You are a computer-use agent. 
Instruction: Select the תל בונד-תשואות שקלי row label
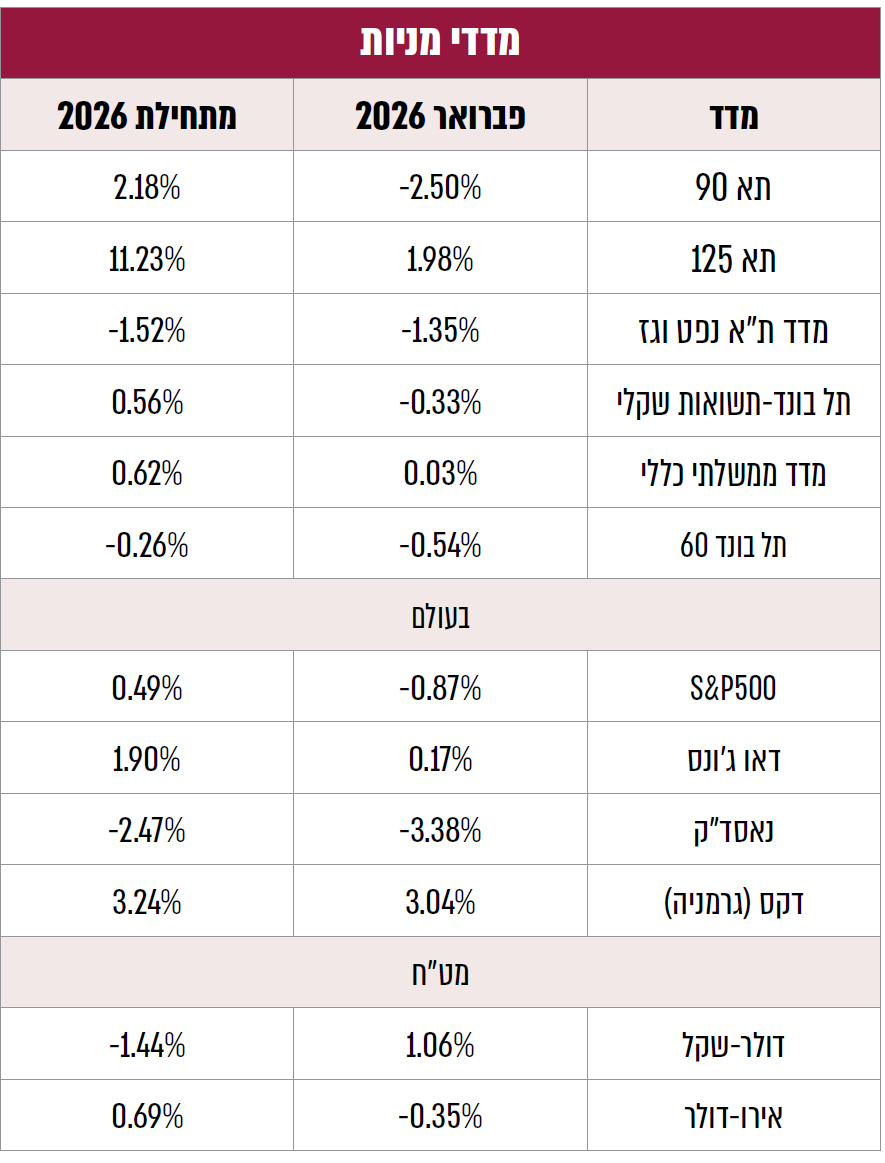[x=734, y=402]
